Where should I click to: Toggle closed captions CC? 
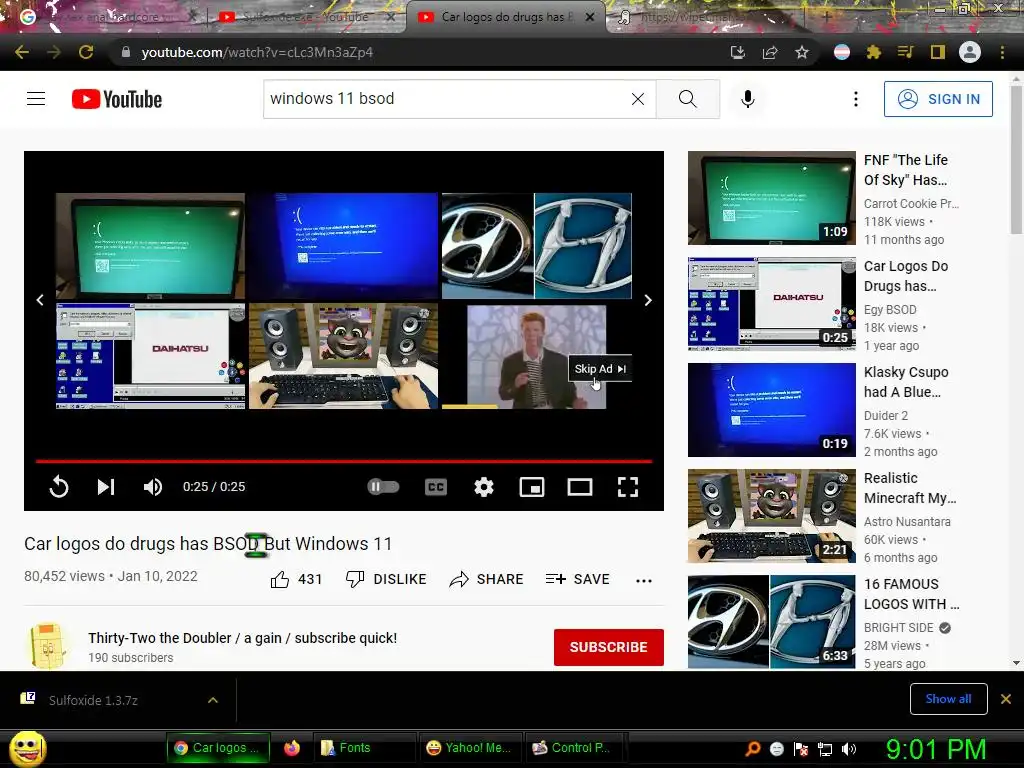pyautogui.click(x=436, y=487)
